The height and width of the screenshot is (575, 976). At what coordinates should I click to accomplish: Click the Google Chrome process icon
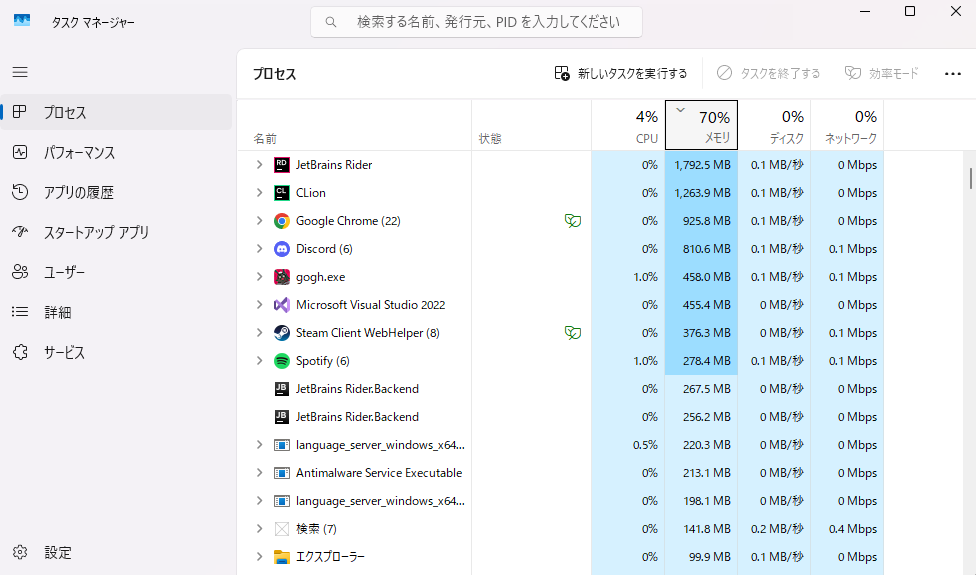pyautogui.click(x=282, y=221)
